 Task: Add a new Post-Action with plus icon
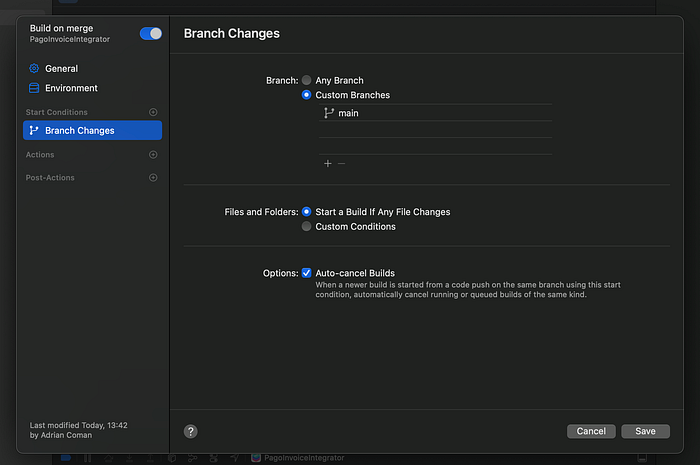pyautogui.click(x=153, y=178)
